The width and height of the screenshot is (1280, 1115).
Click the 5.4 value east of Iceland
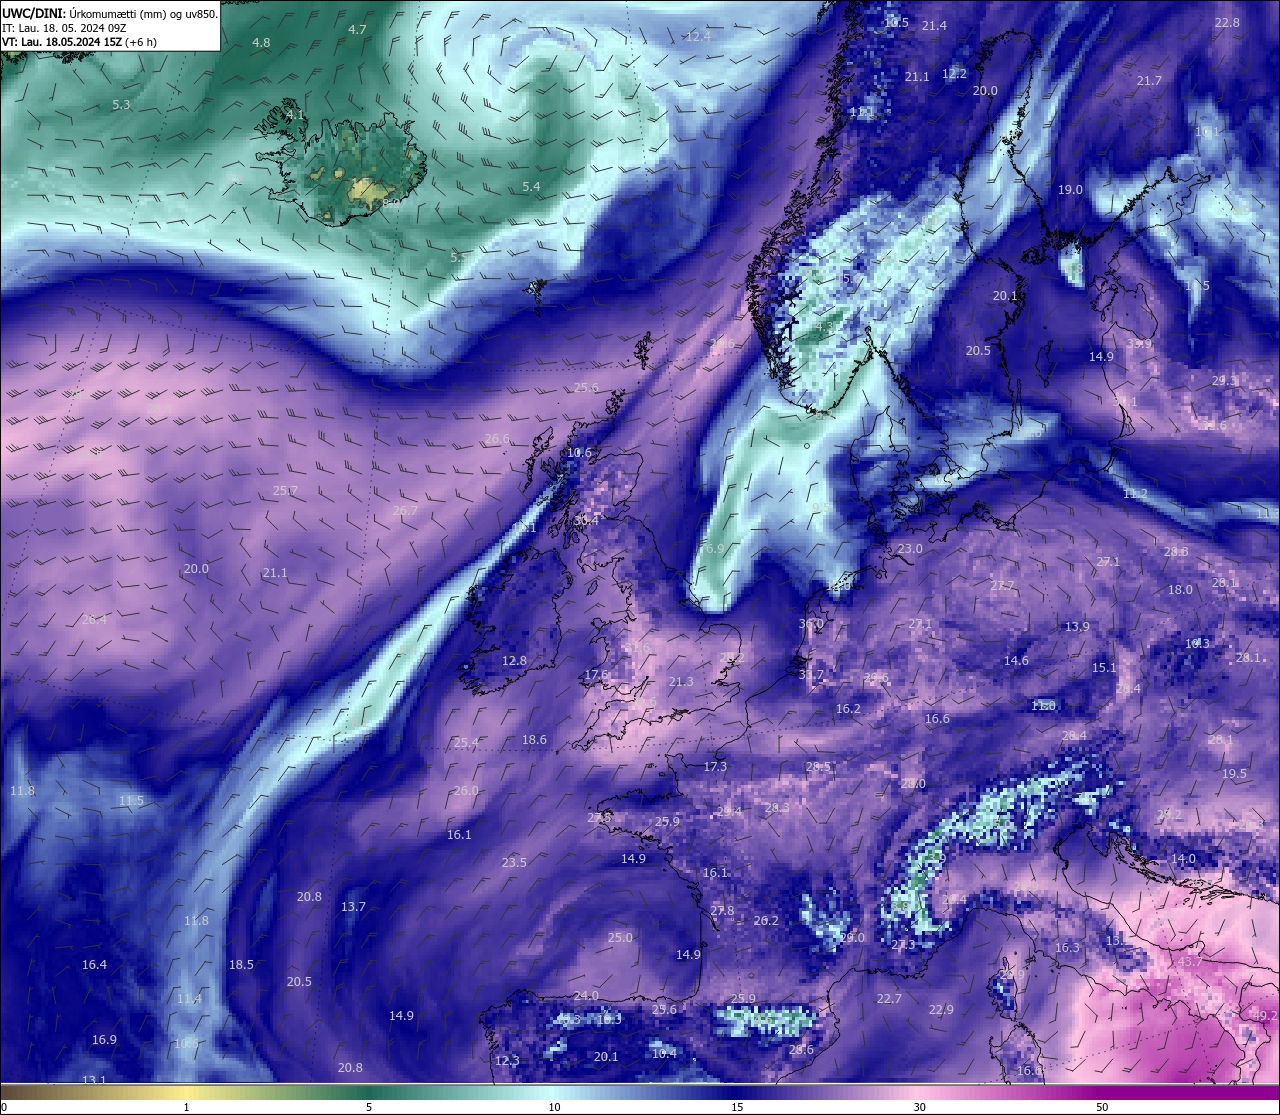click(531, 187)
